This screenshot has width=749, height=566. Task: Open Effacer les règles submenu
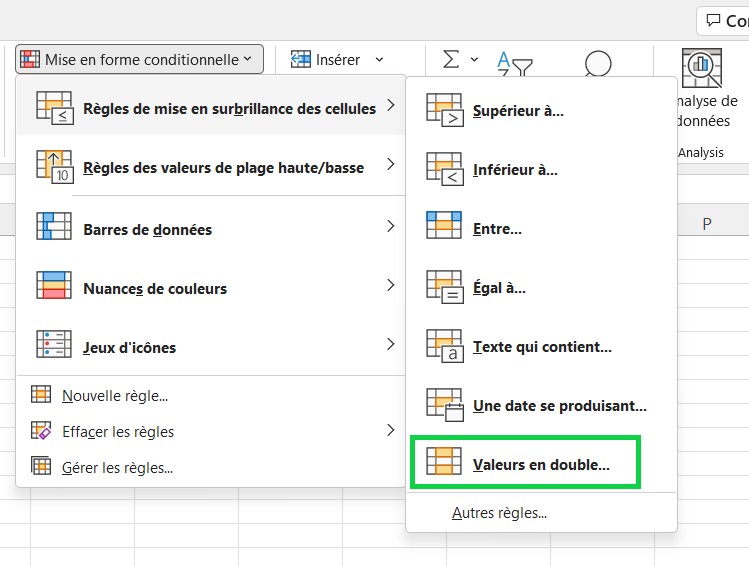point(211,431)
